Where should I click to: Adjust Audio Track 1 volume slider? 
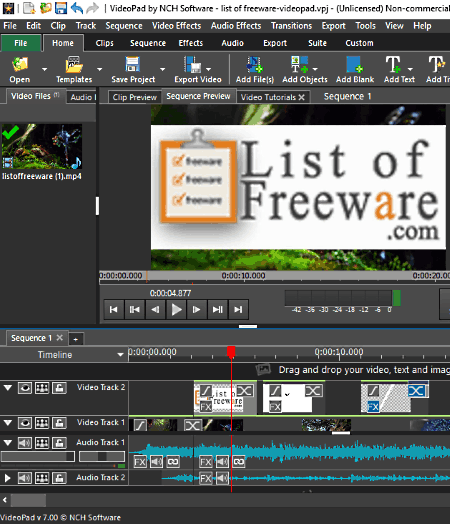pyautogui.click(x=38, y=456)
